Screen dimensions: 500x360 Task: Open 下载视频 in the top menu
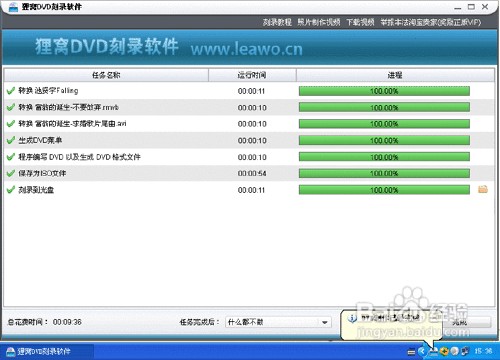point(360,22)
